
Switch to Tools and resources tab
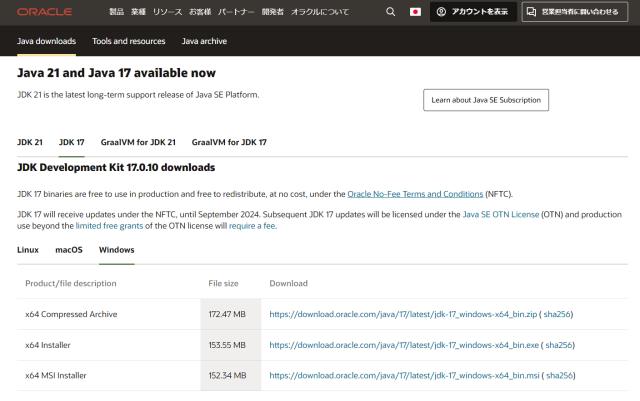point(129,41)
